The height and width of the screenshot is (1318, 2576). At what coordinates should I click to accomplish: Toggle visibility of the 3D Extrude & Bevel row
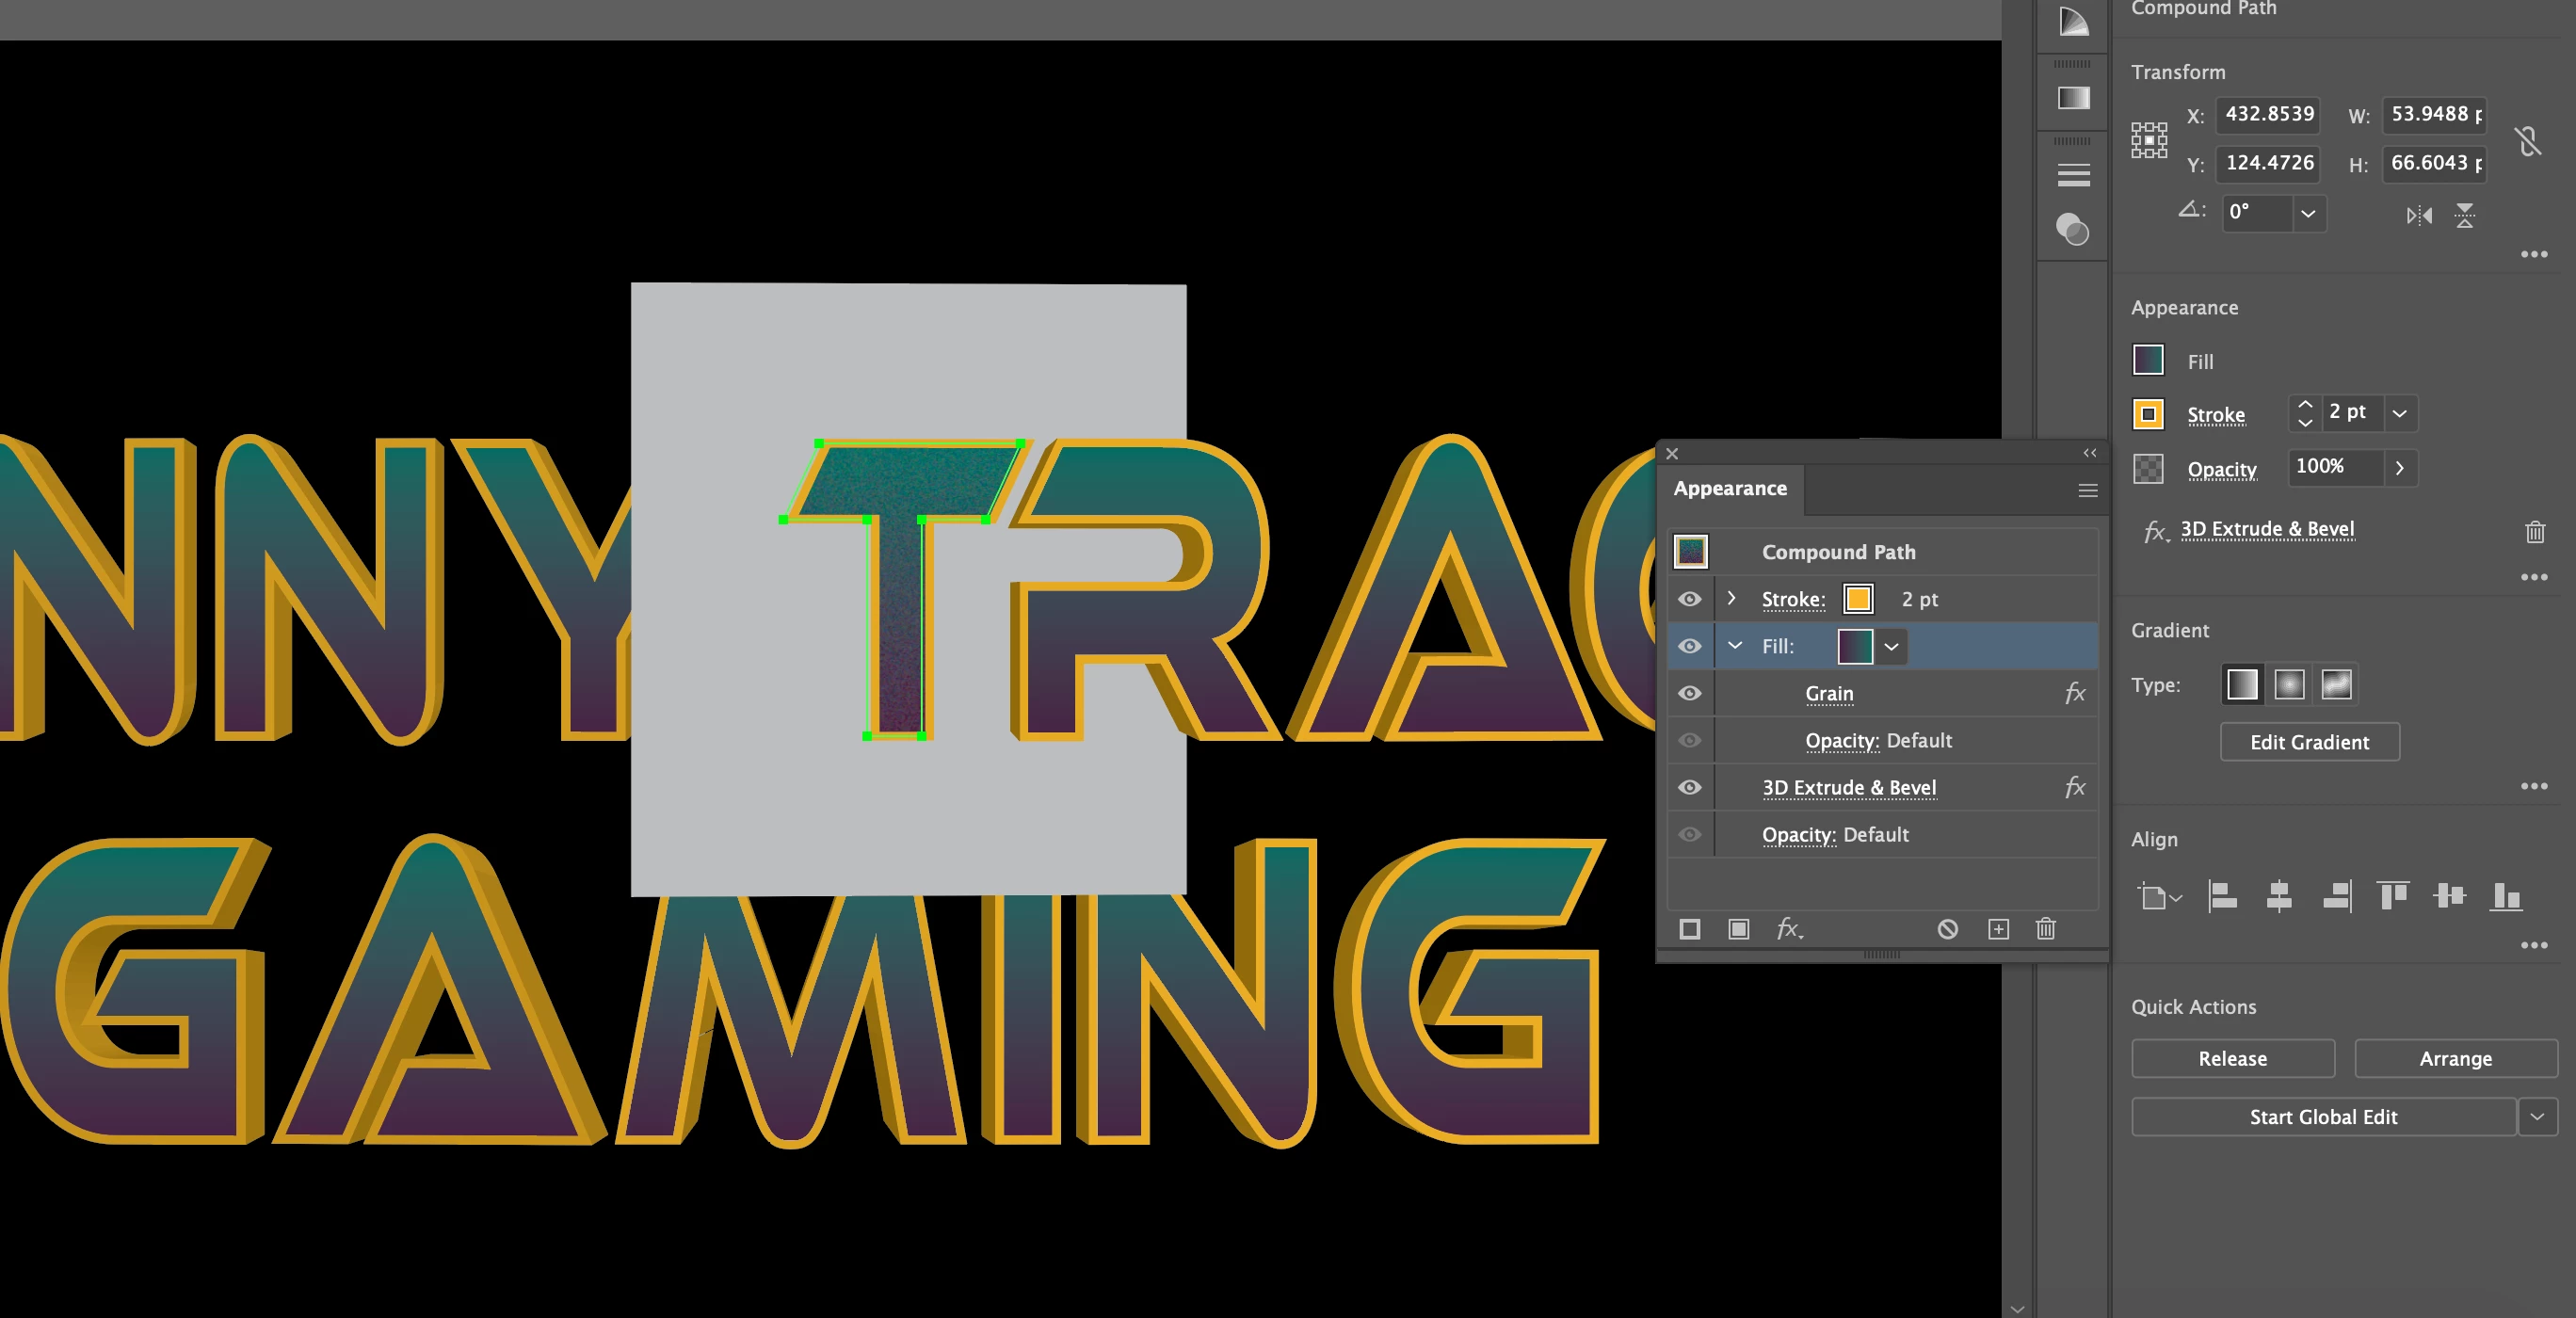click(x=1689, y=787)
